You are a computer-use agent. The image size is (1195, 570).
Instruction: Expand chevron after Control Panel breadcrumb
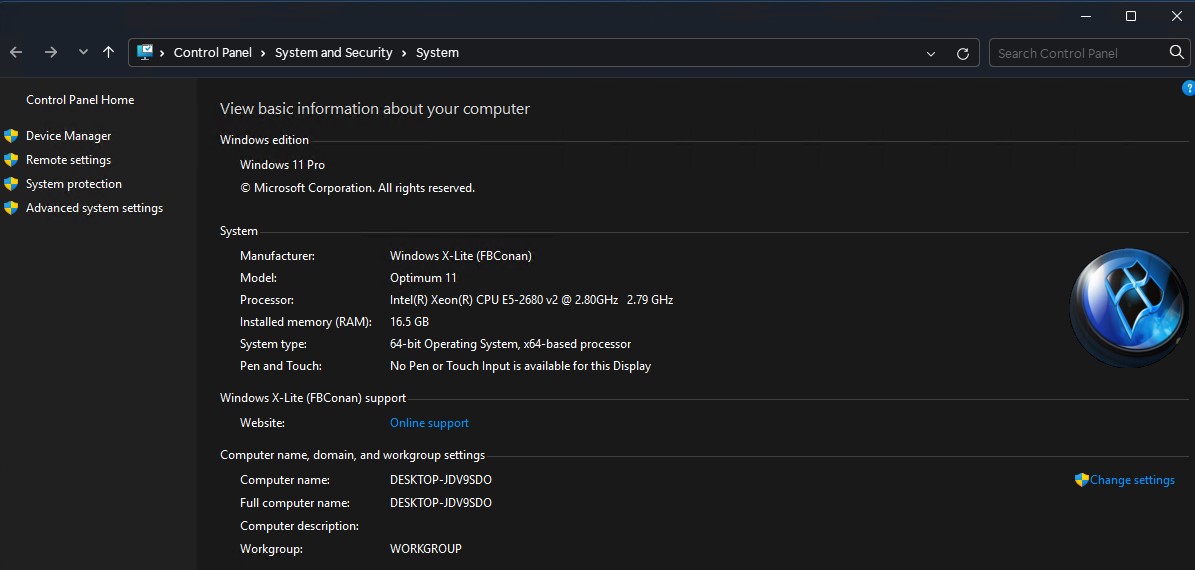point(263,53)
